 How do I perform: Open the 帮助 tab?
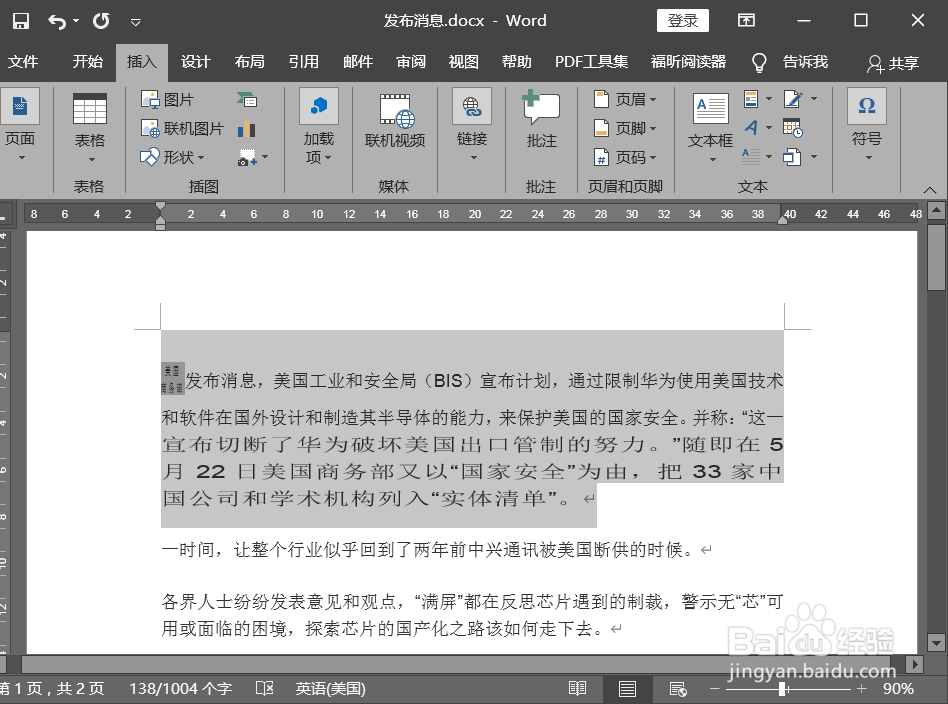point(517,62)
